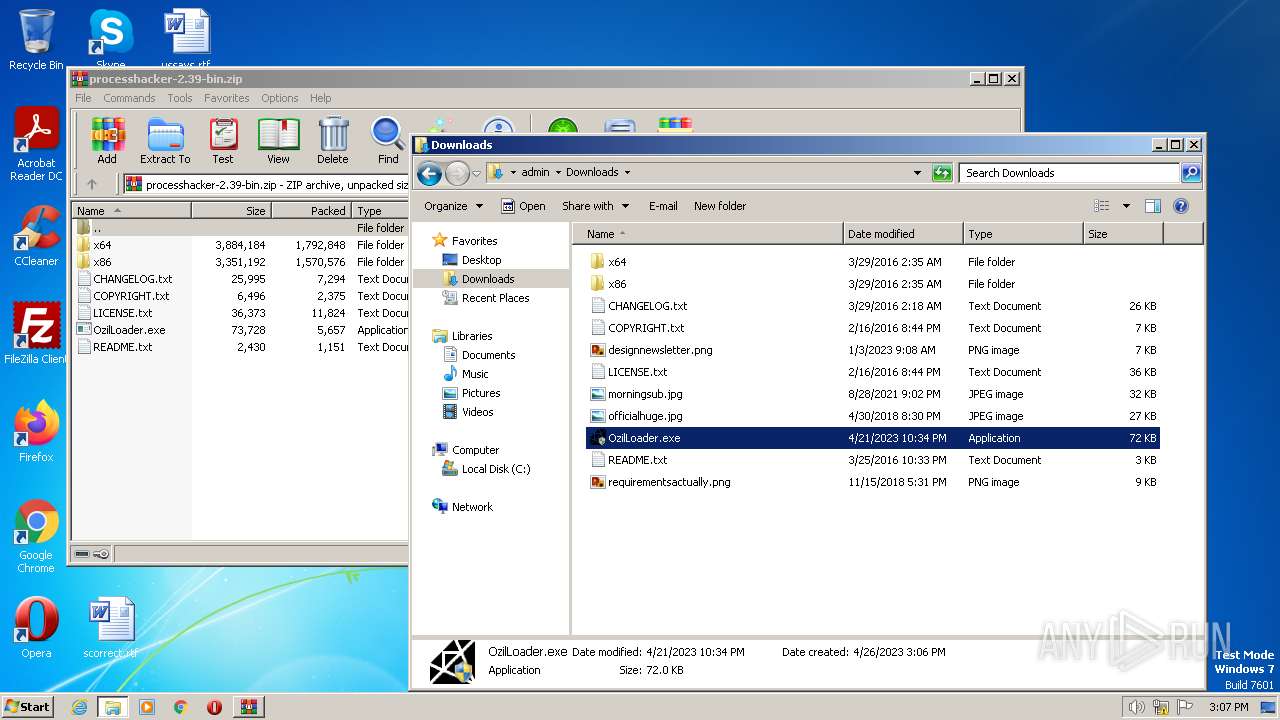Screen dimensions: 1280x720
Task: Click the View icon in WinRAR toolbar
Action: 278,141
